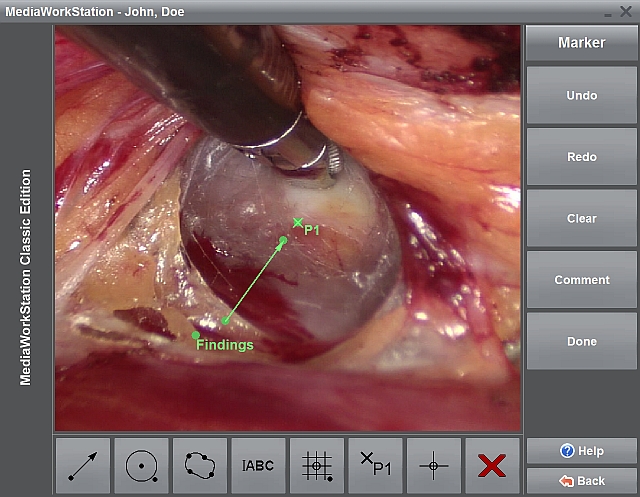Finish annotation with Done button
The height and width of the screenshot is (497, 640).
click(x=582, y=341)
